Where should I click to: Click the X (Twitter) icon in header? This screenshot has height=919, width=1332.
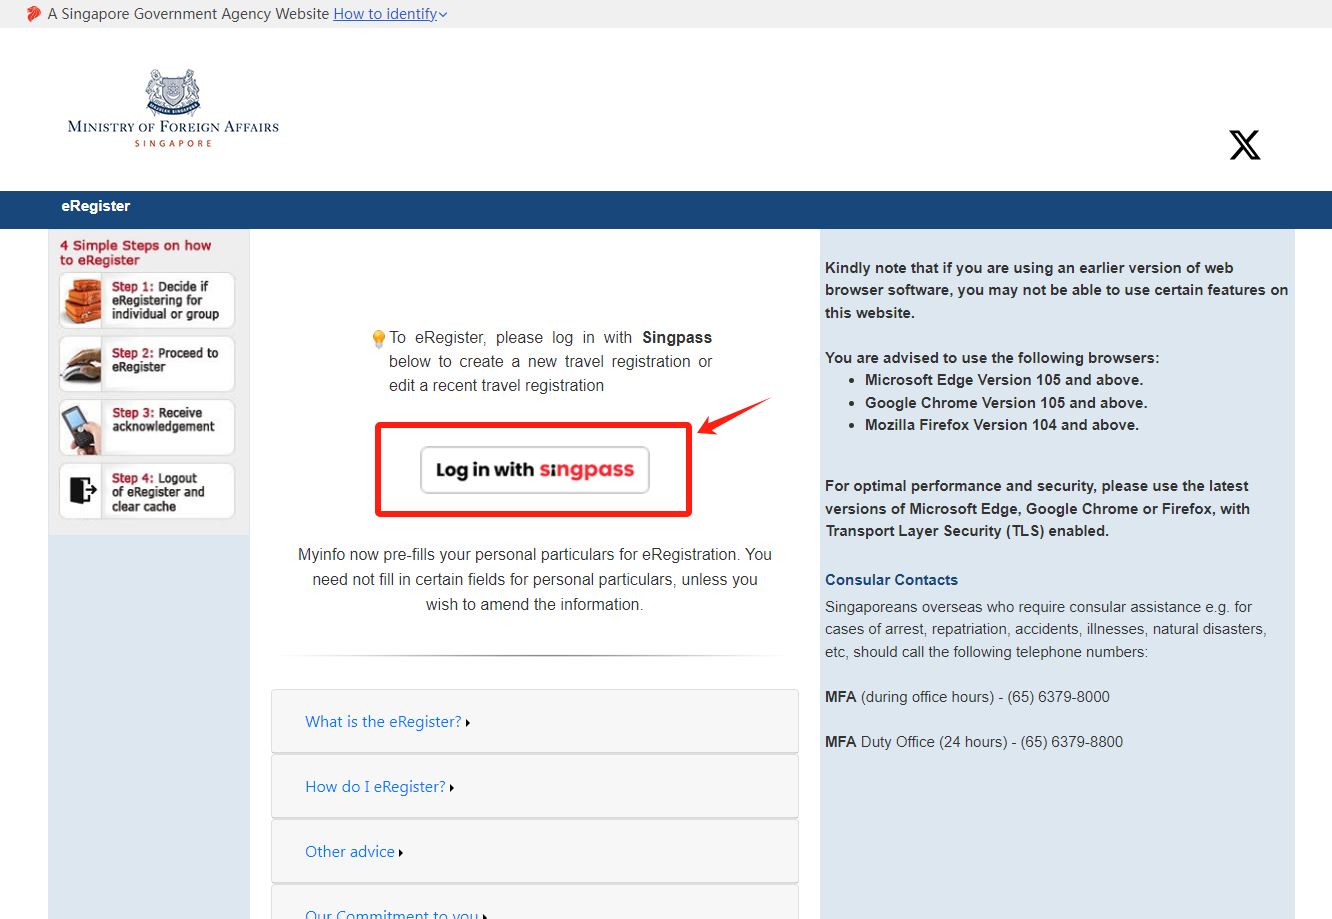pos(1245,145)
